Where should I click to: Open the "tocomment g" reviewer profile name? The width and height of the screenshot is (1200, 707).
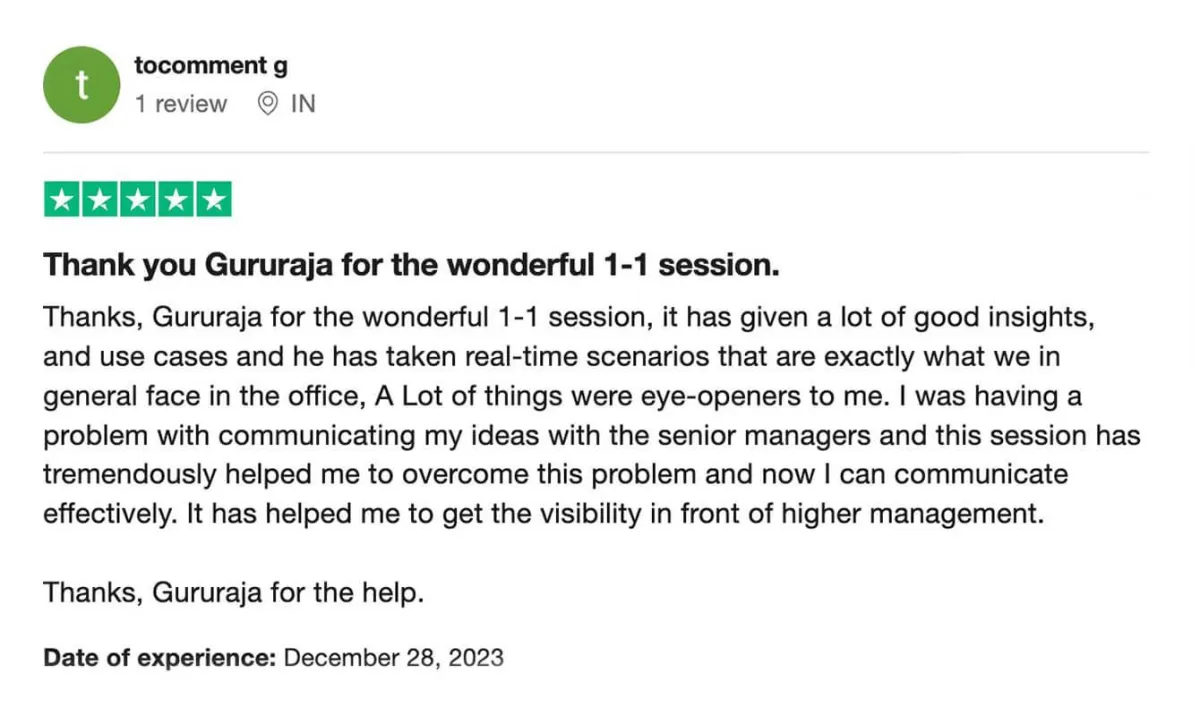pyautogui.click(x=211, y=67)
